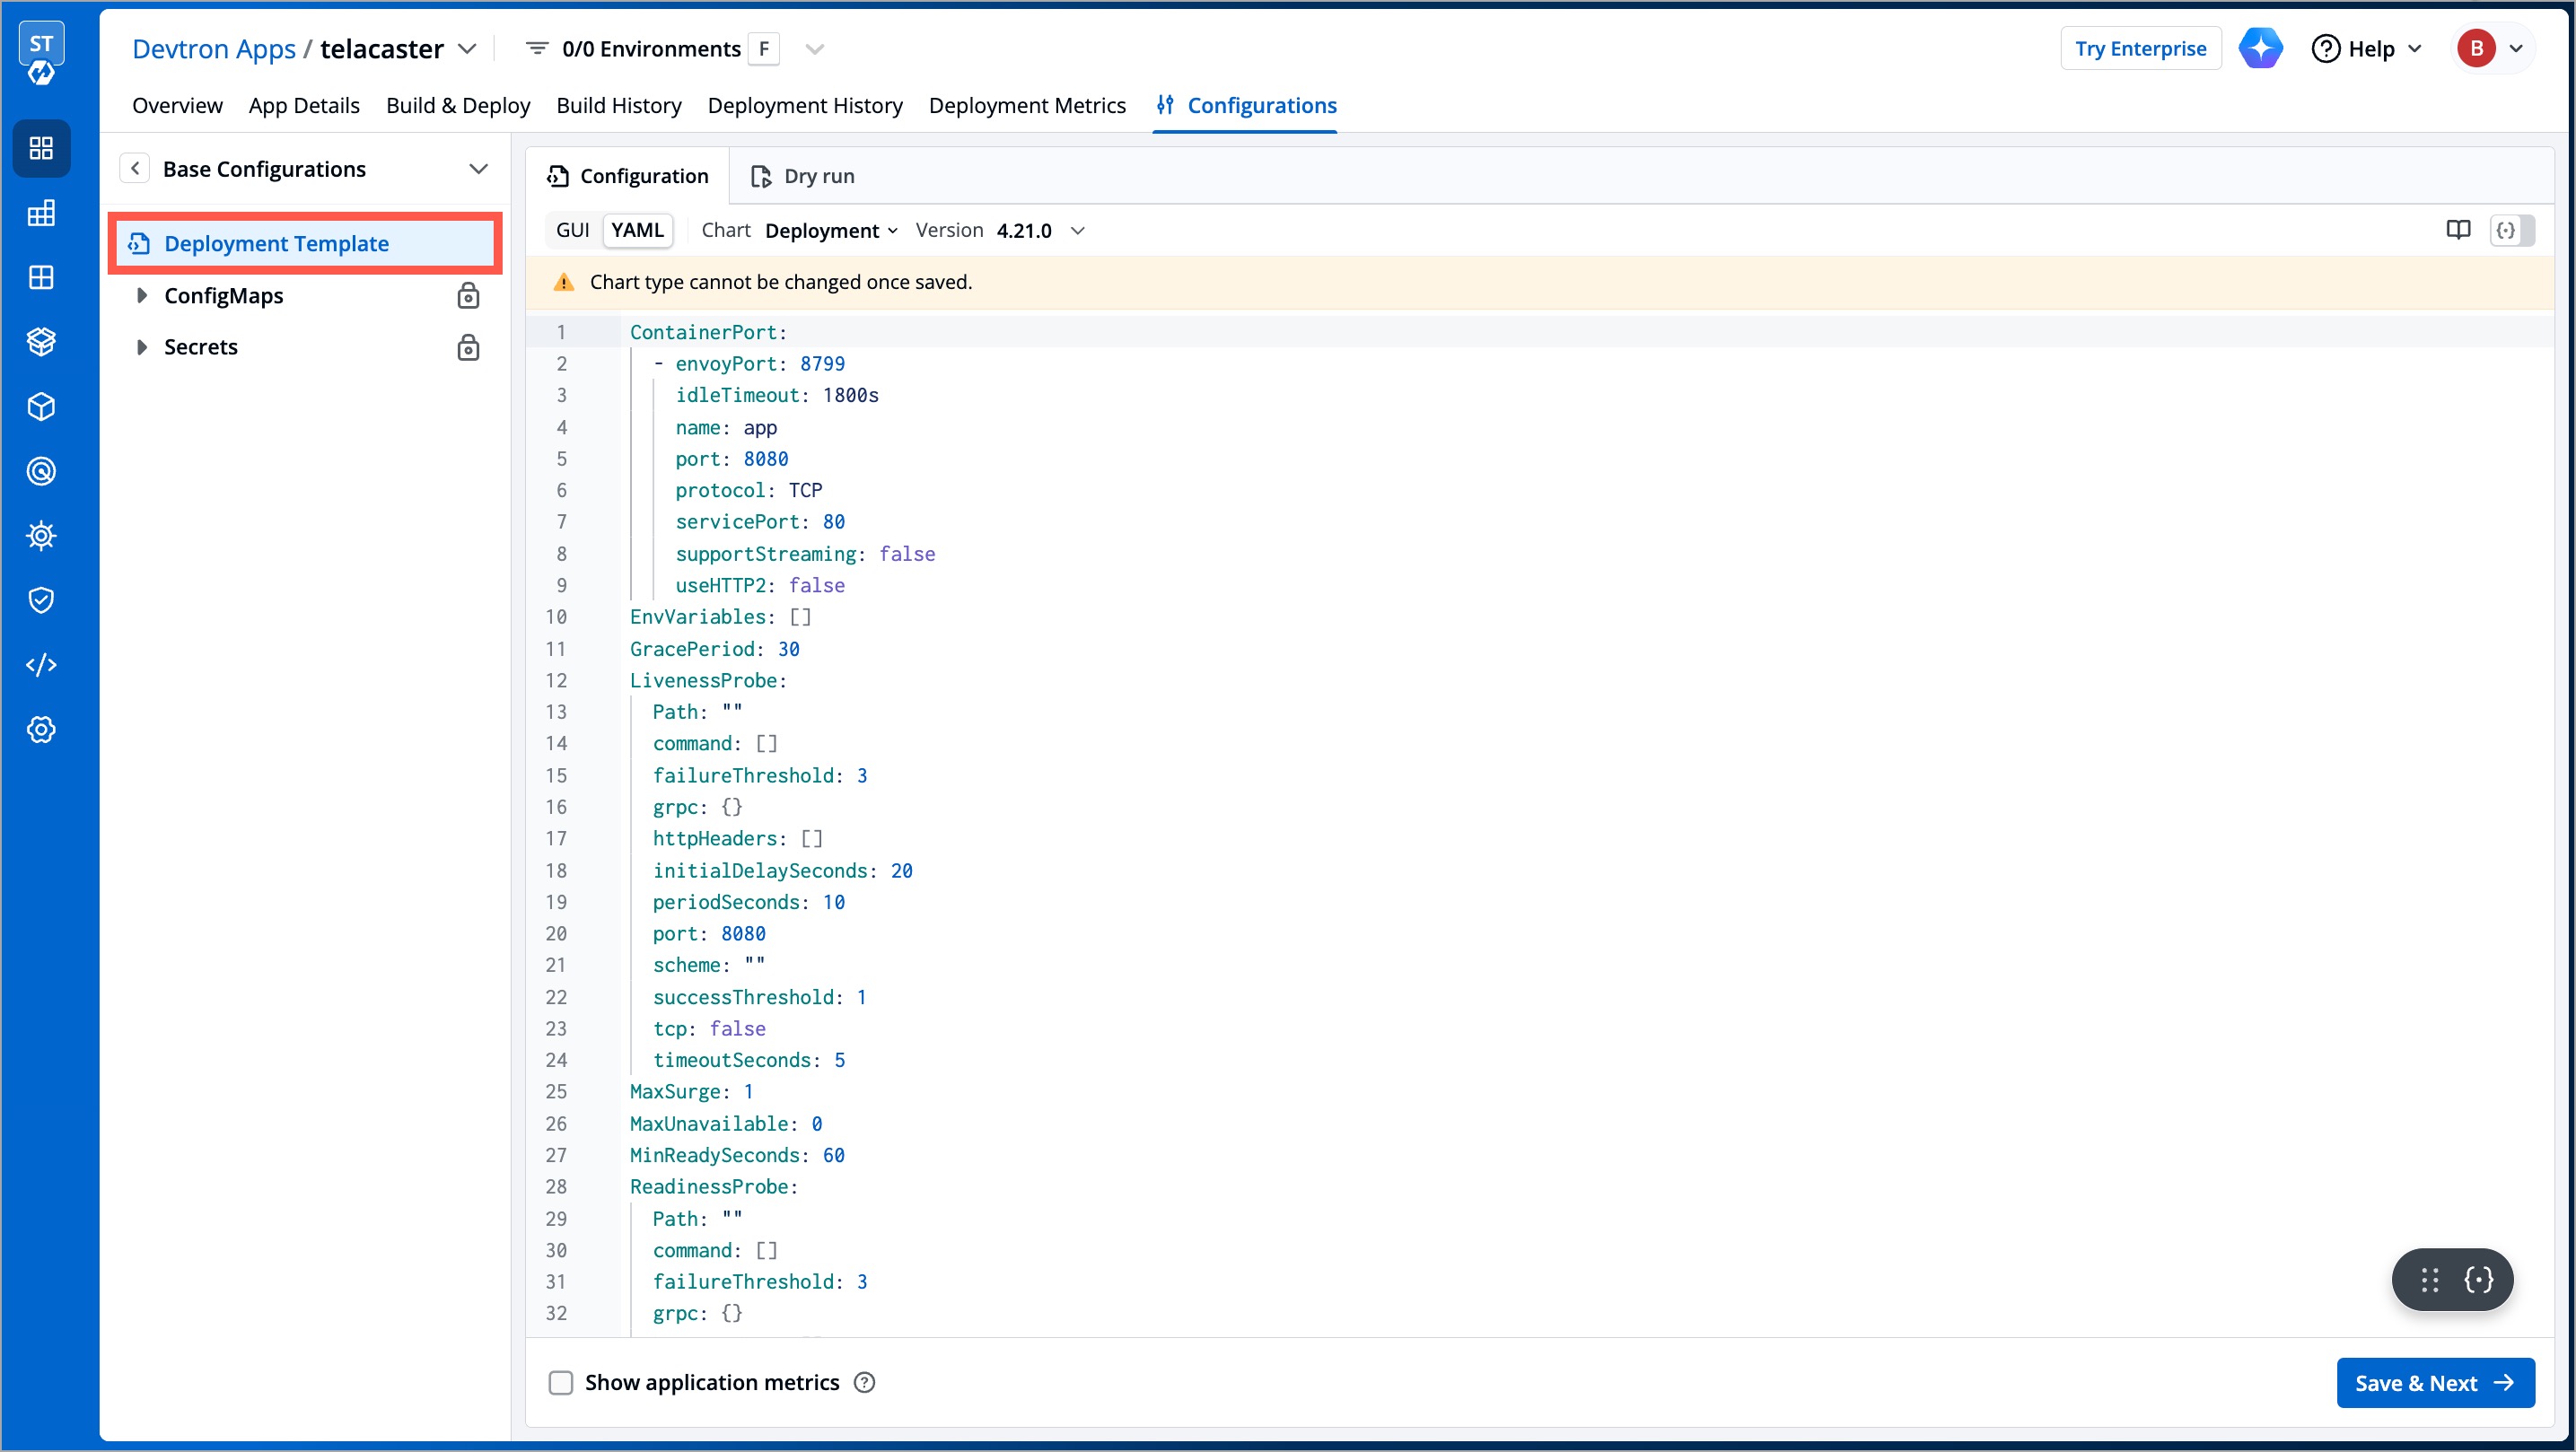Open the Deployment Metrics tab

(1027, 105)
